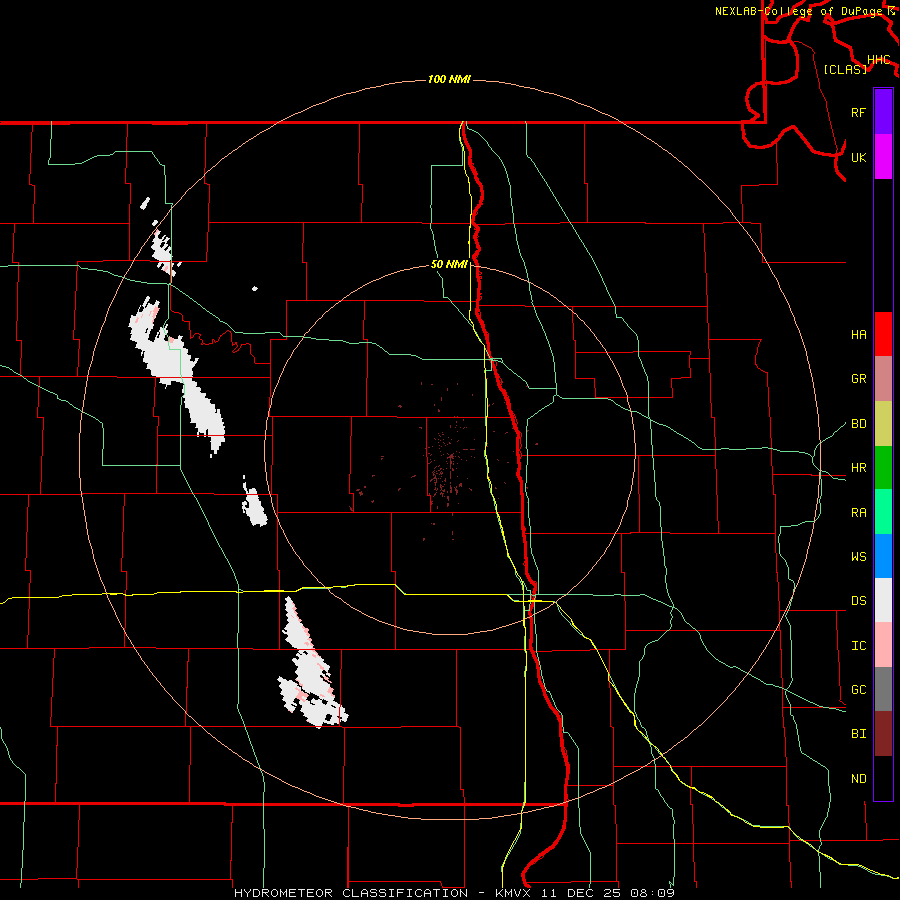The width and height of the screenshot is (900, 900).
Task: Select the "HA" legend label
Action: [x=858, y=335]
